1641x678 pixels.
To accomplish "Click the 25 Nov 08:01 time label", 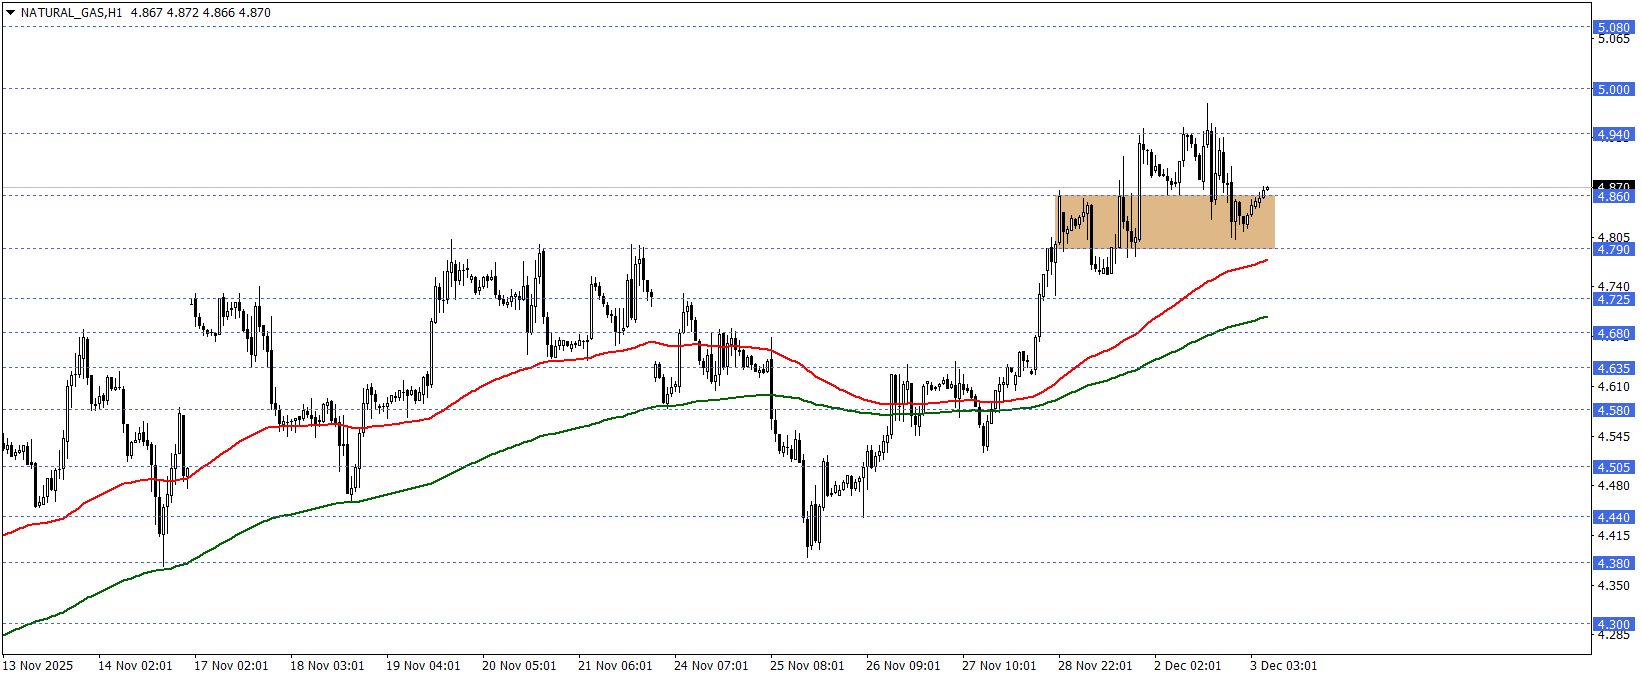I will tap(807, 666).
